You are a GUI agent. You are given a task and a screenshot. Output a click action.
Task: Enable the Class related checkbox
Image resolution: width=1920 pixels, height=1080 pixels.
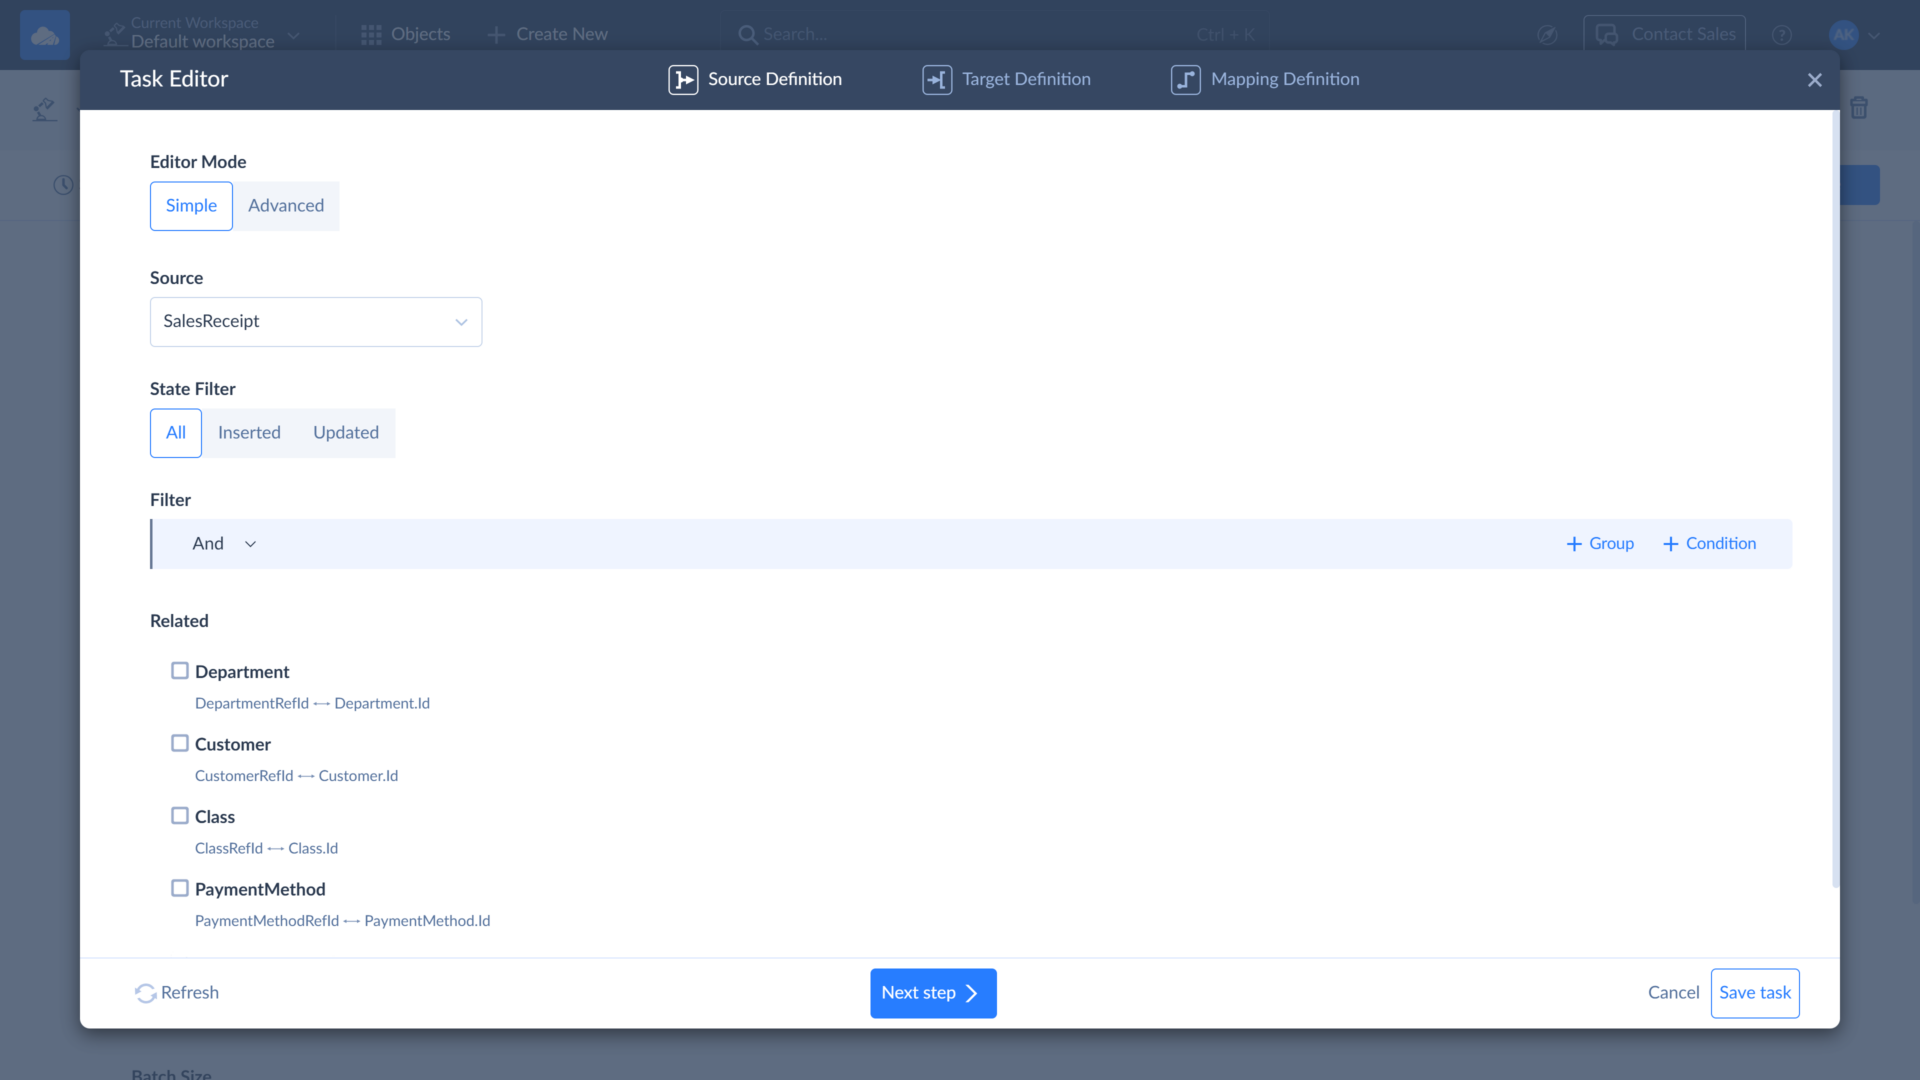pyautogui.click(x=180, y=816)
